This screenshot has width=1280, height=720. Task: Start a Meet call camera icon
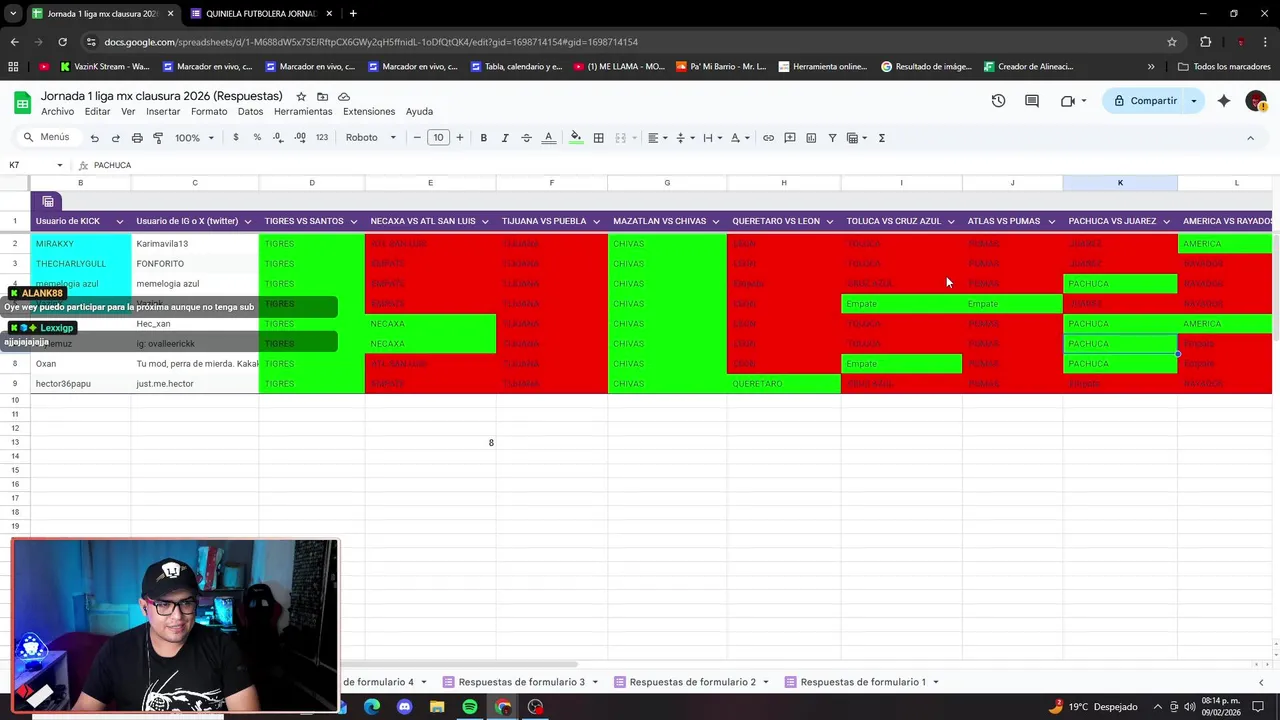1068,101
